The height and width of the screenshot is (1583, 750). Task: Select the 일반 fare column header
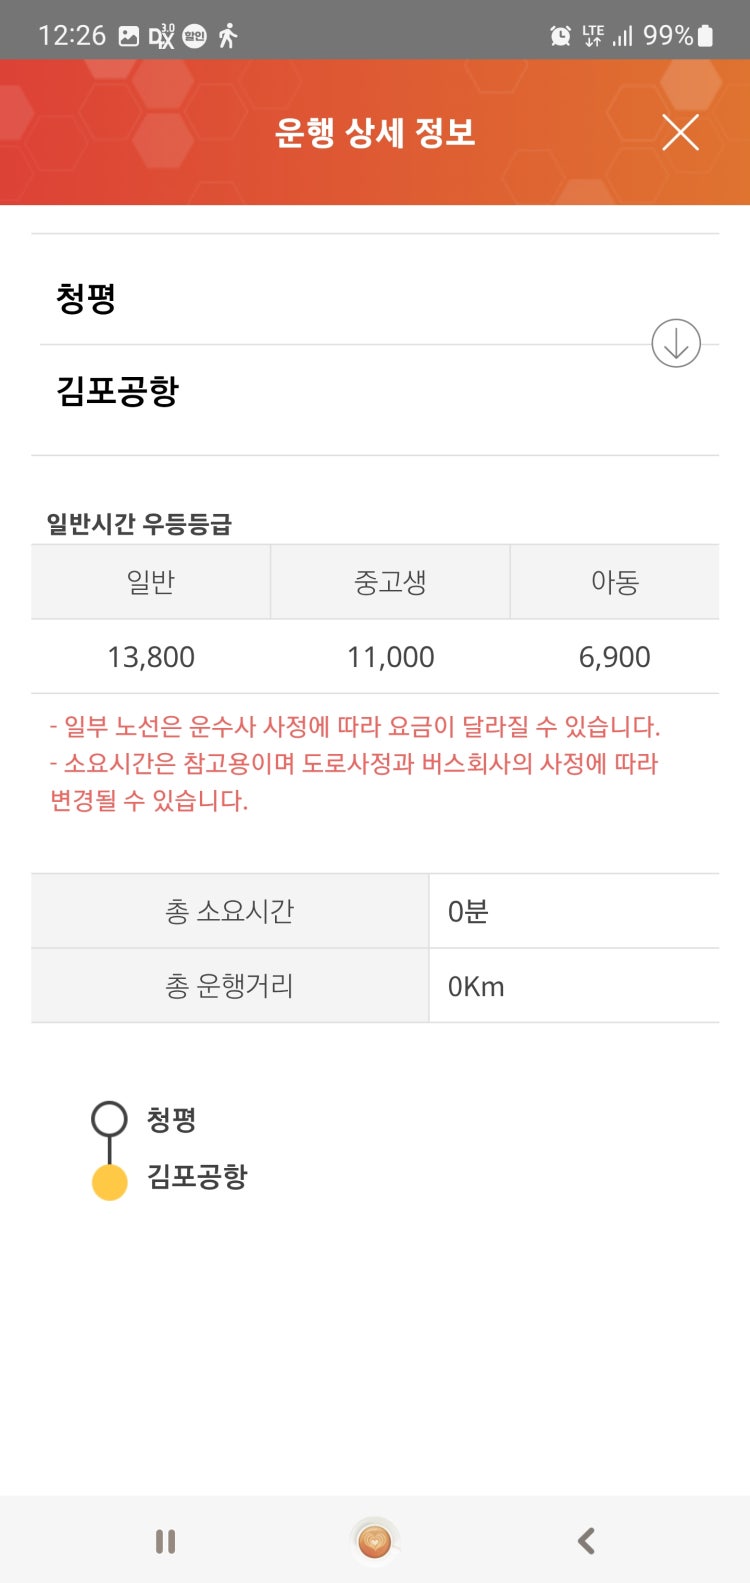pos(151,582)
